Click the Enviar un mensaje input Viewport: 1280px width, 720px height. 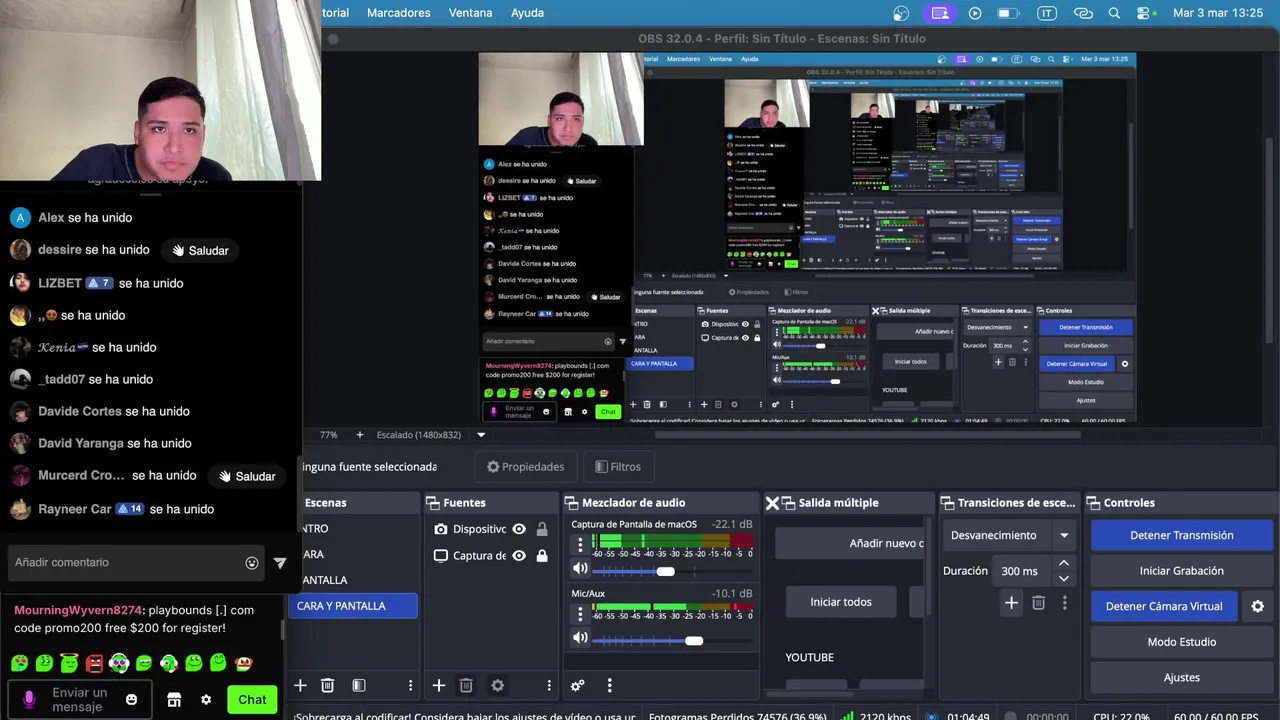(x=80, y=700)
